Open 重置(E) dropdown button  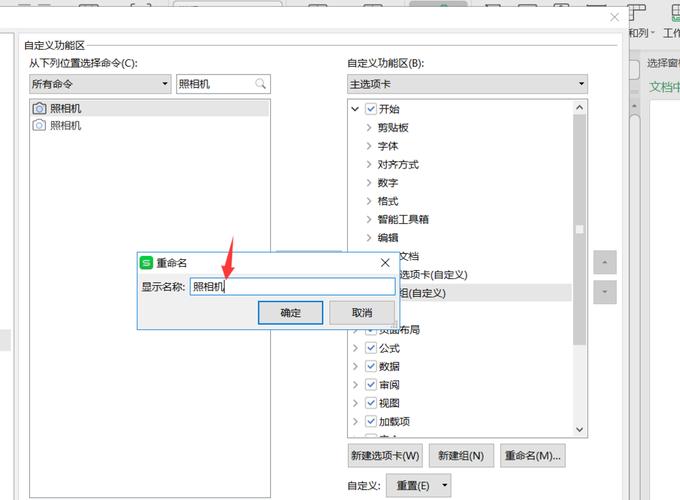pyautogui.click(x=418, y=485)
